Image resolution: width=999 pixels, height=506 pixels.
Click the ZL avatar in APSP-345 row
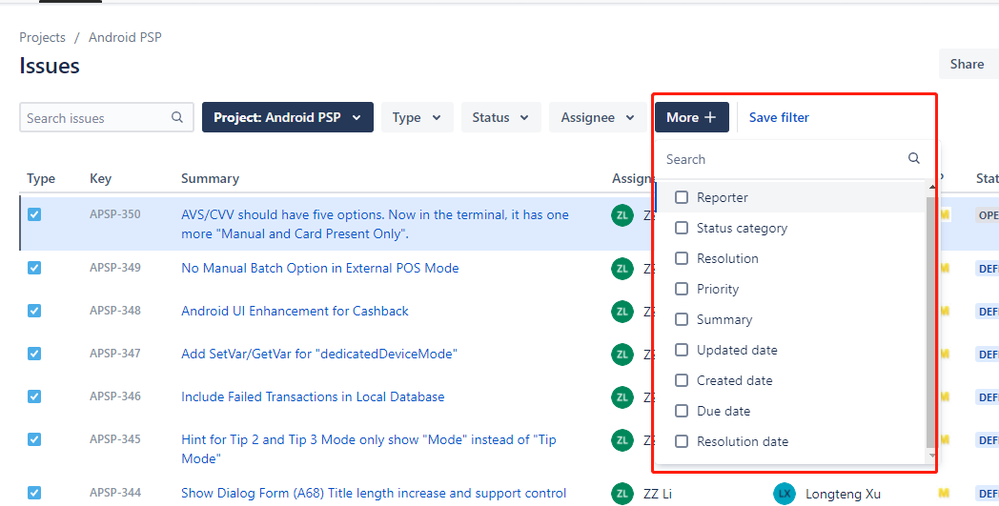pos(622,440)
